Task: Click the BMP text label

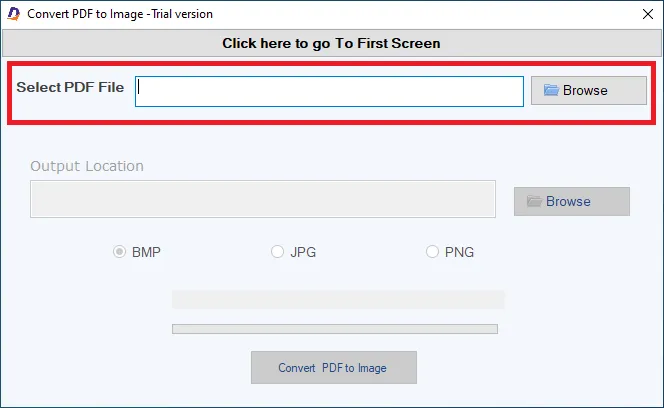Action: point(146,252)
